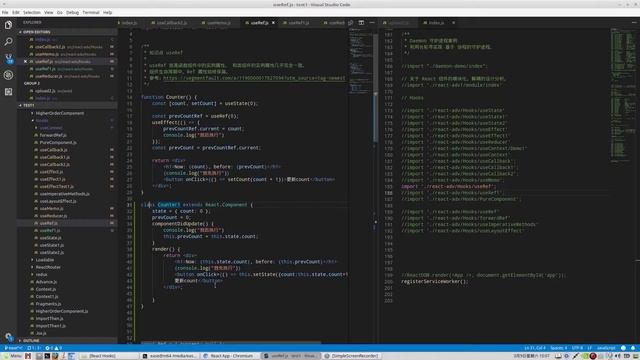Screen dimensions: 640x360
Task: Open the Source Control view icon
Action: [x=8, y=58]
